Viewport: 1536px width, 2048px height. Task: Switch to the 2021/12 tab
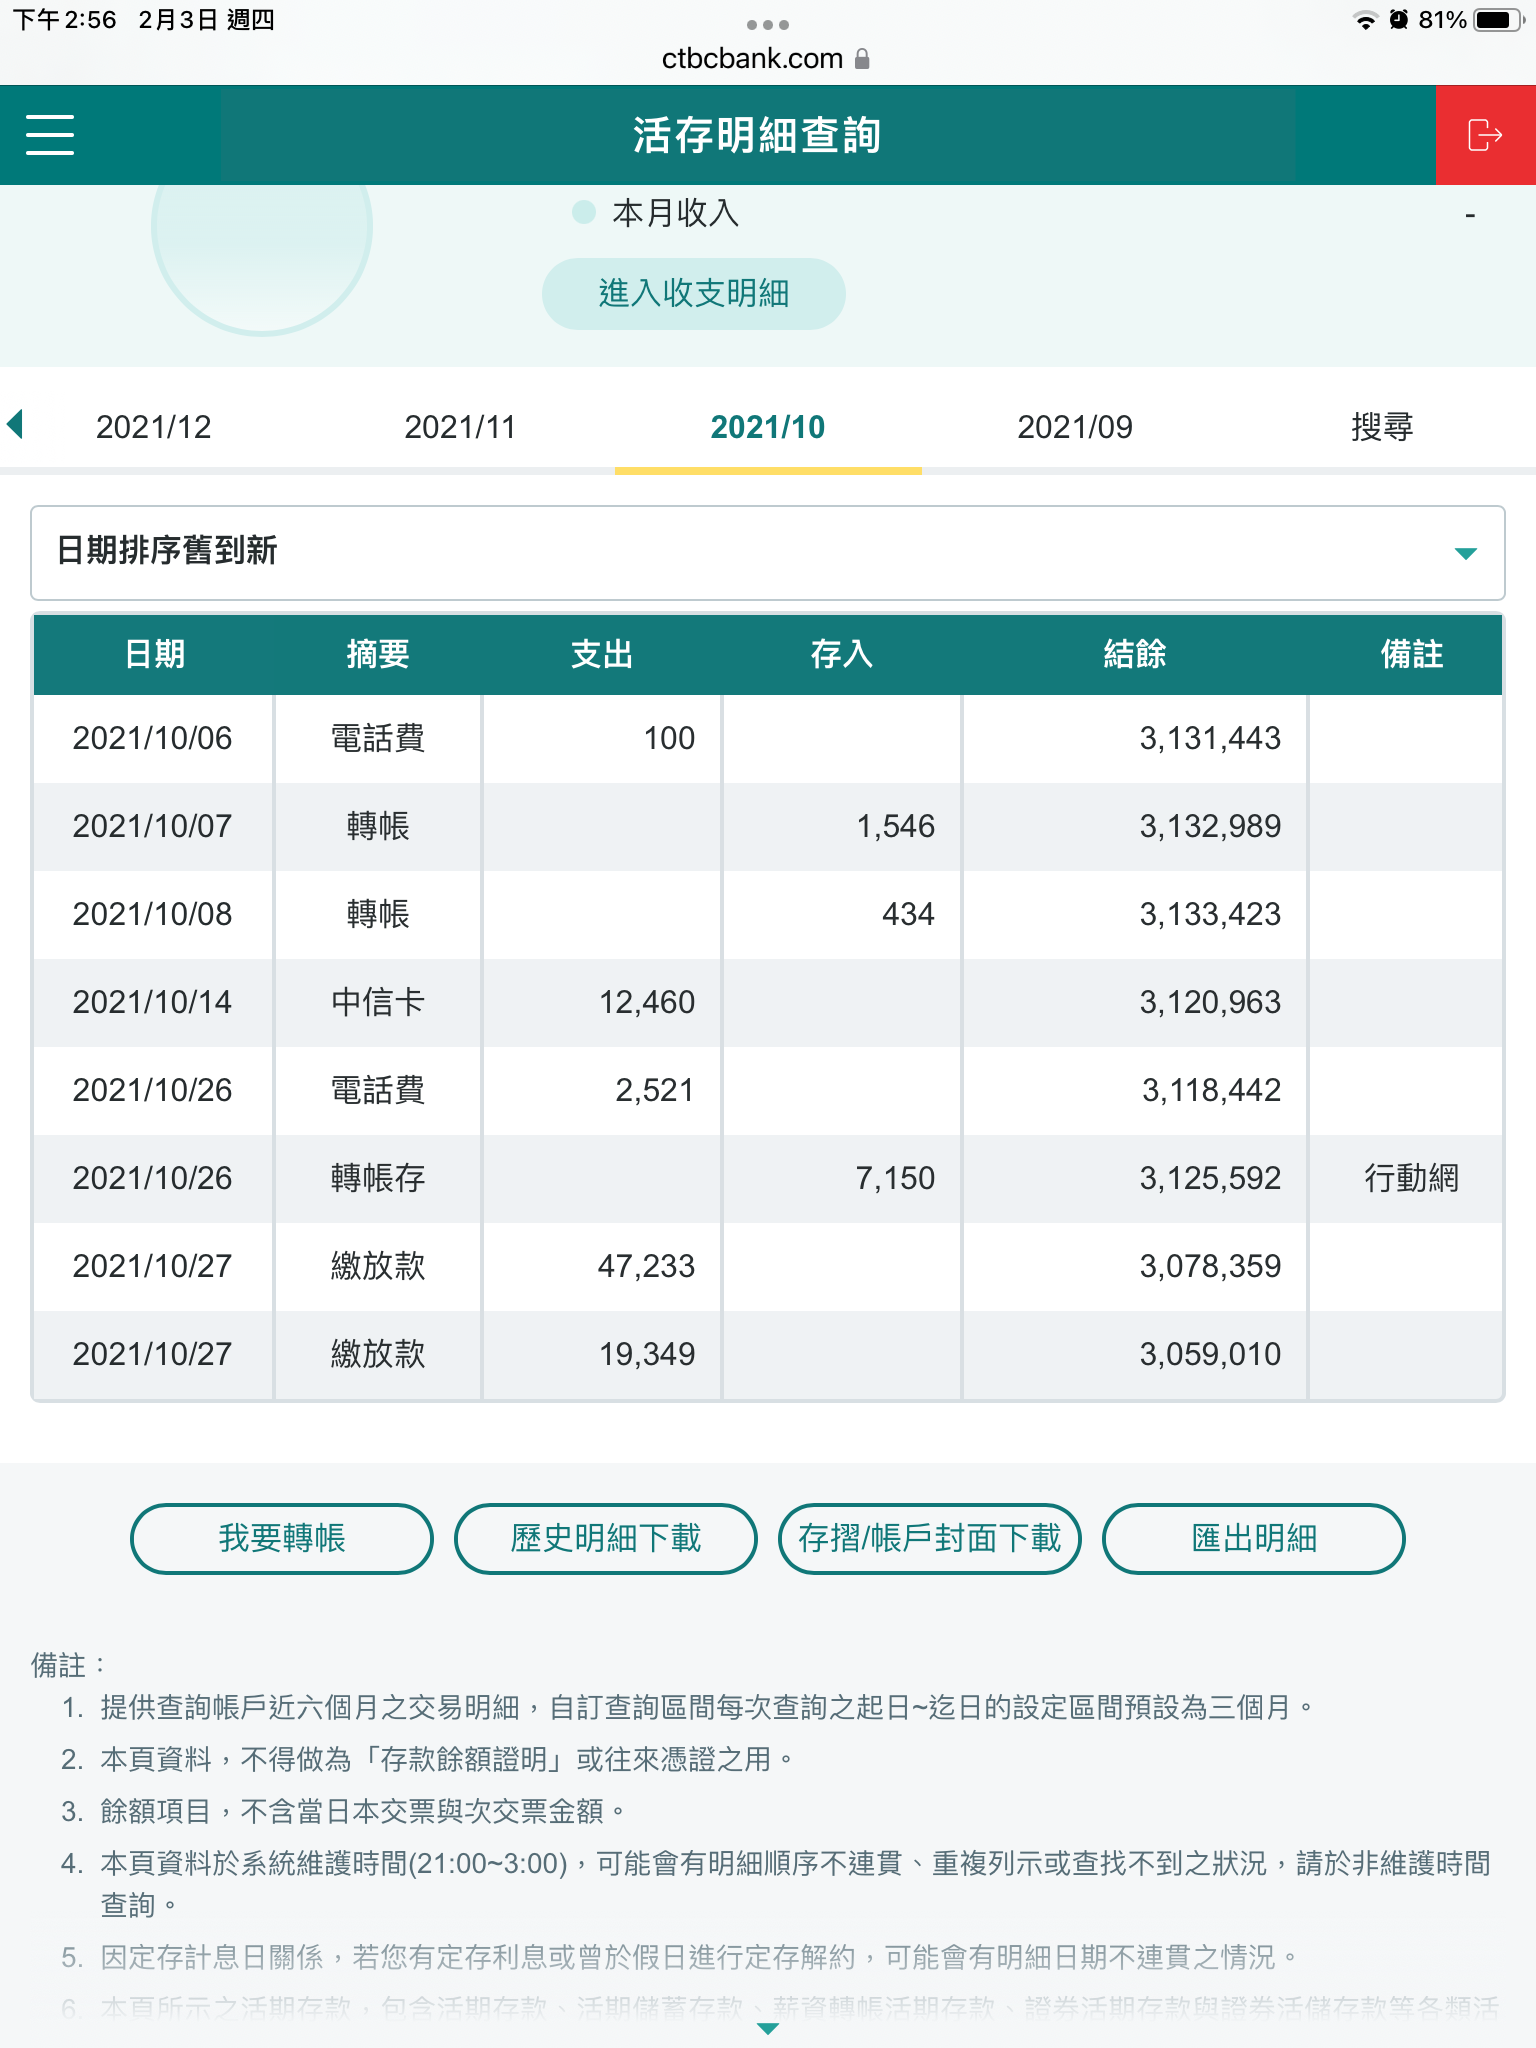tap(153, 427)
